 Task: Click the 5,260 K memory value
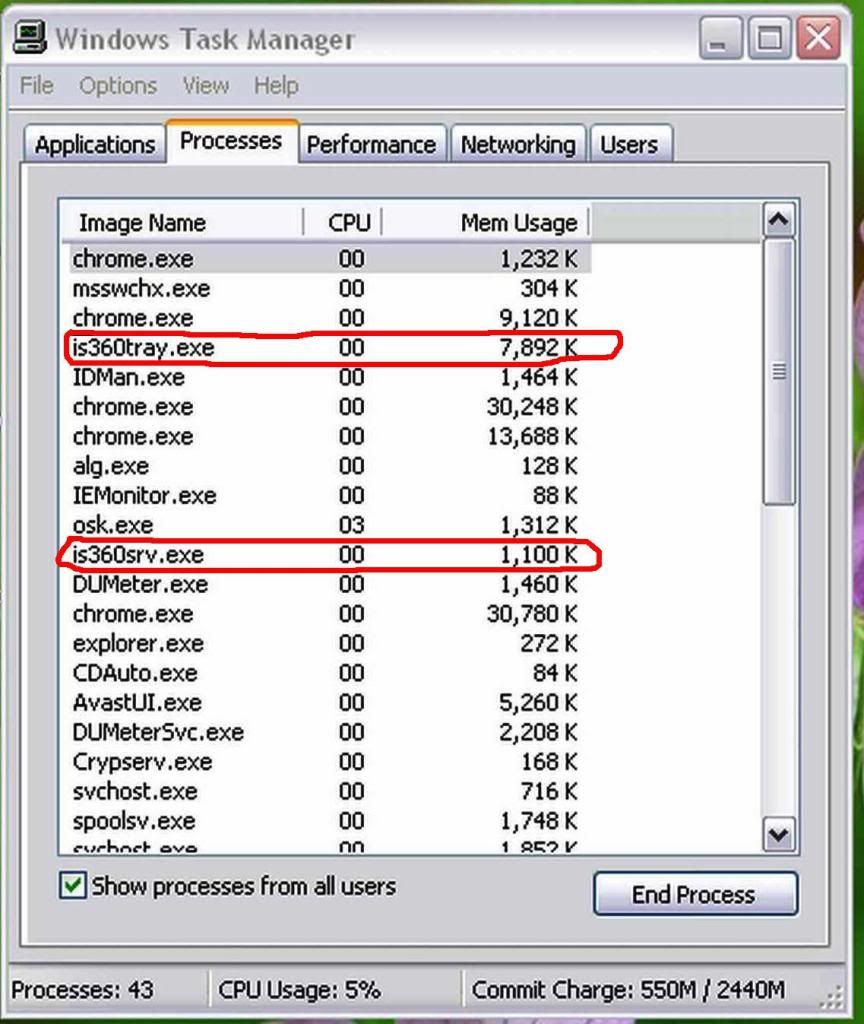pos(538,703)
